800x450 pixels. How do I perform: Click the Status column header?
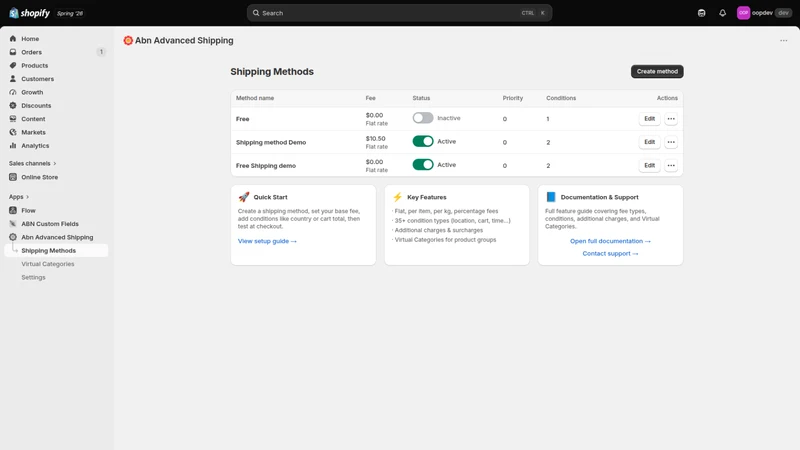[421, 98]
